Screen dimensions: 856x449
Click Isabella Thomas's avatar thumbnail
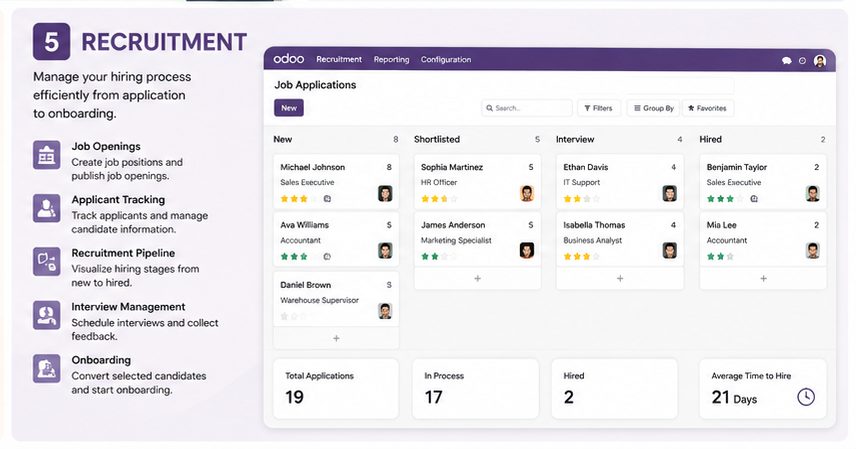tap(670, 251)
